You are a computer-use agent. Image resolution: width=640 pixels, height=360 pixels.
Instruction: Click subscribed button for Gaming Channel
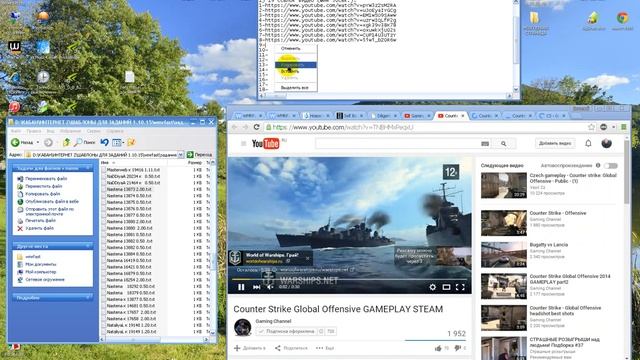[286, 331]
